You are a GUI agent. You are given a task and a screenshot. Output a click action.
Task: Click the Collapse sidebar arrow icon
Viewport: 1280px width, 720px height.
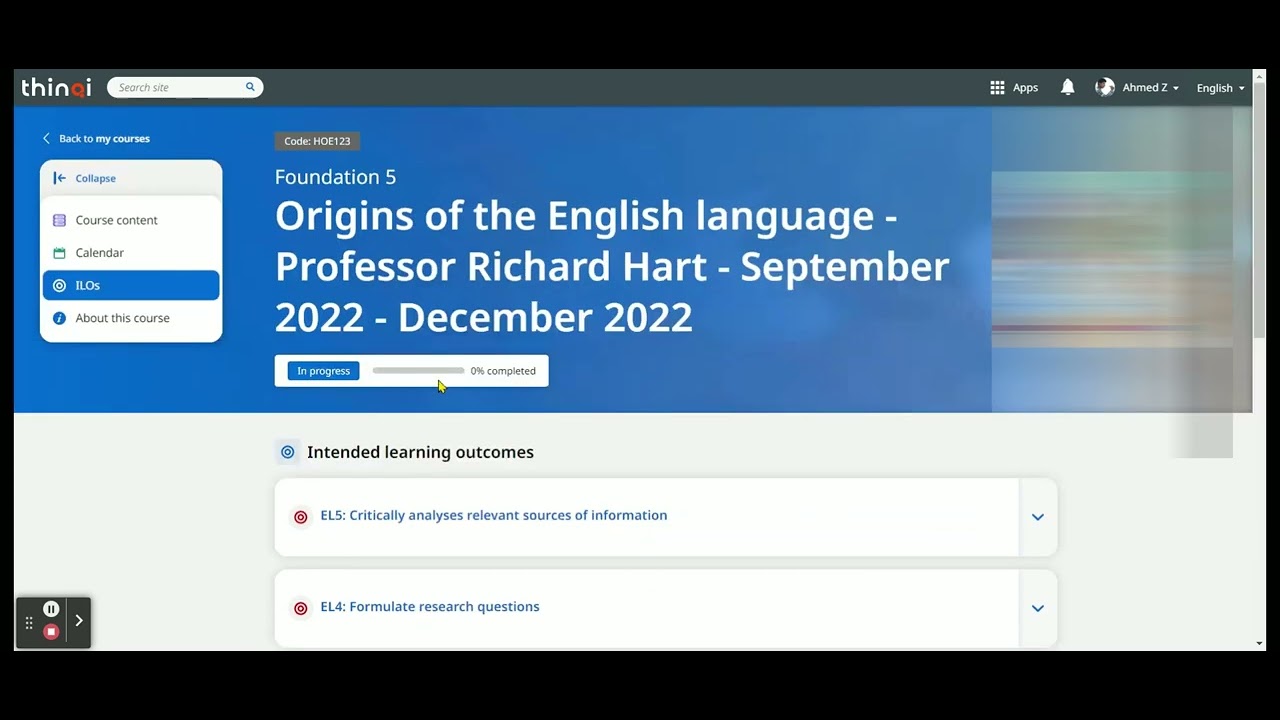pyautogui.click(x=59, y=178)
